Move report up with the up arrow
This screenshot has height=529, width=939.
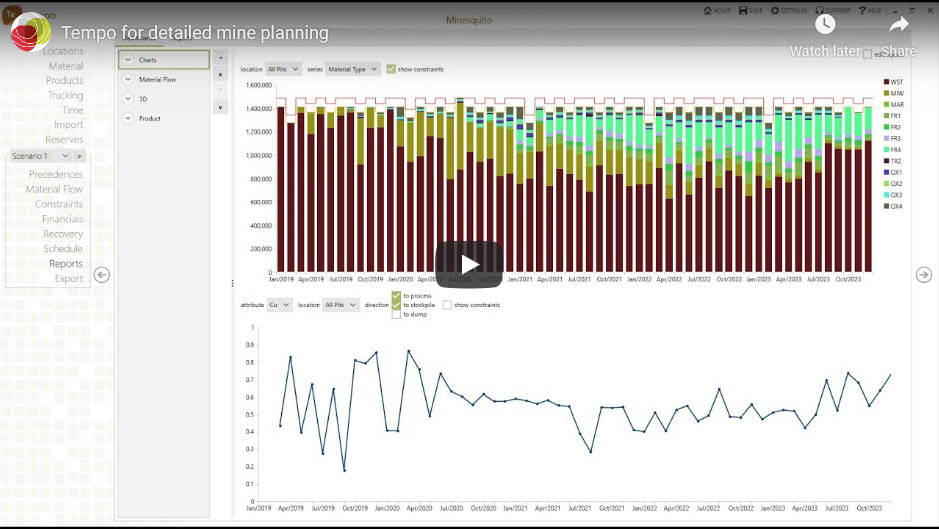220,90
